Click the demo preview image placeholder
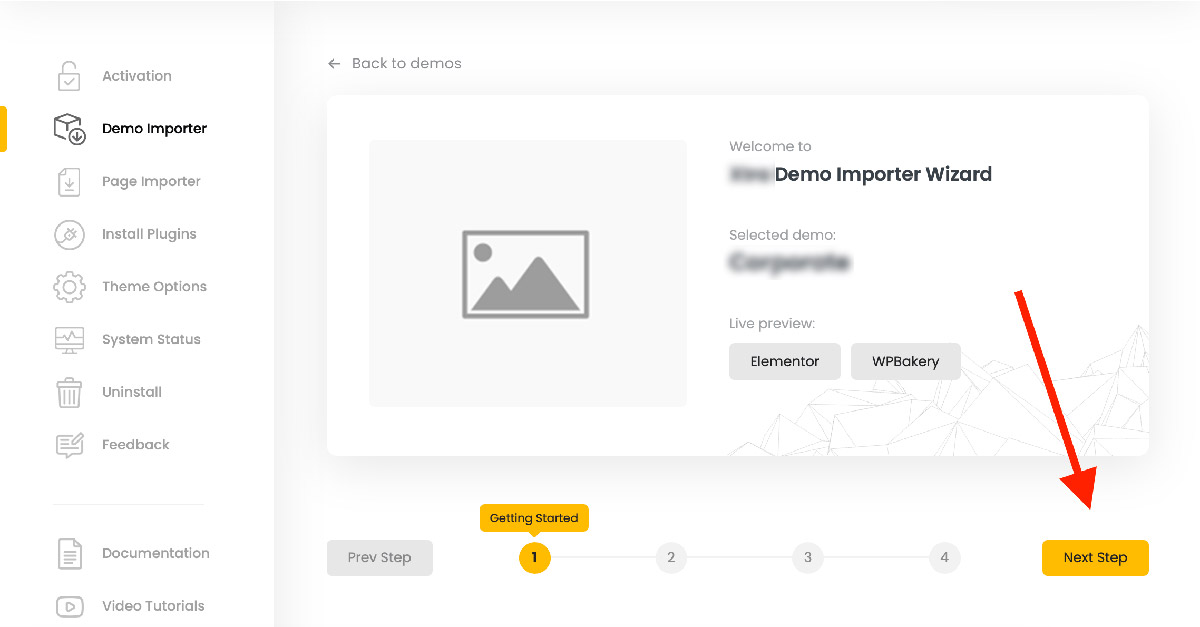The width and height of the screenshot is (1200, 627). [527, 273]
